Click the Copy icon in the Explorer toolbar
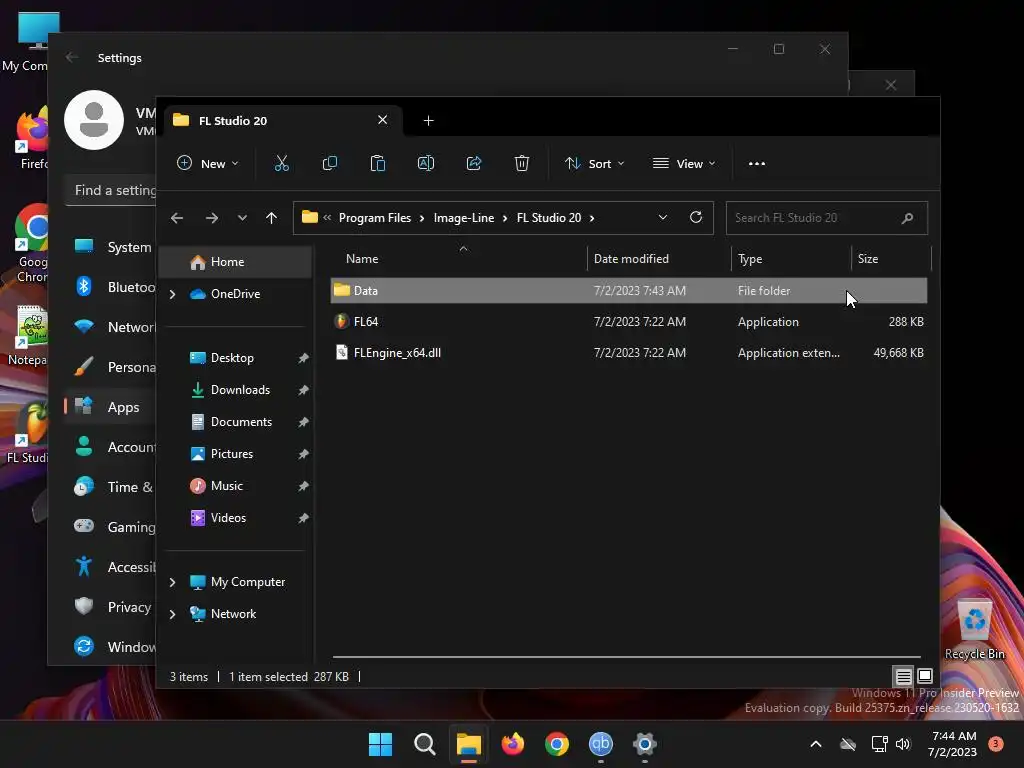 tap(330, 163)
